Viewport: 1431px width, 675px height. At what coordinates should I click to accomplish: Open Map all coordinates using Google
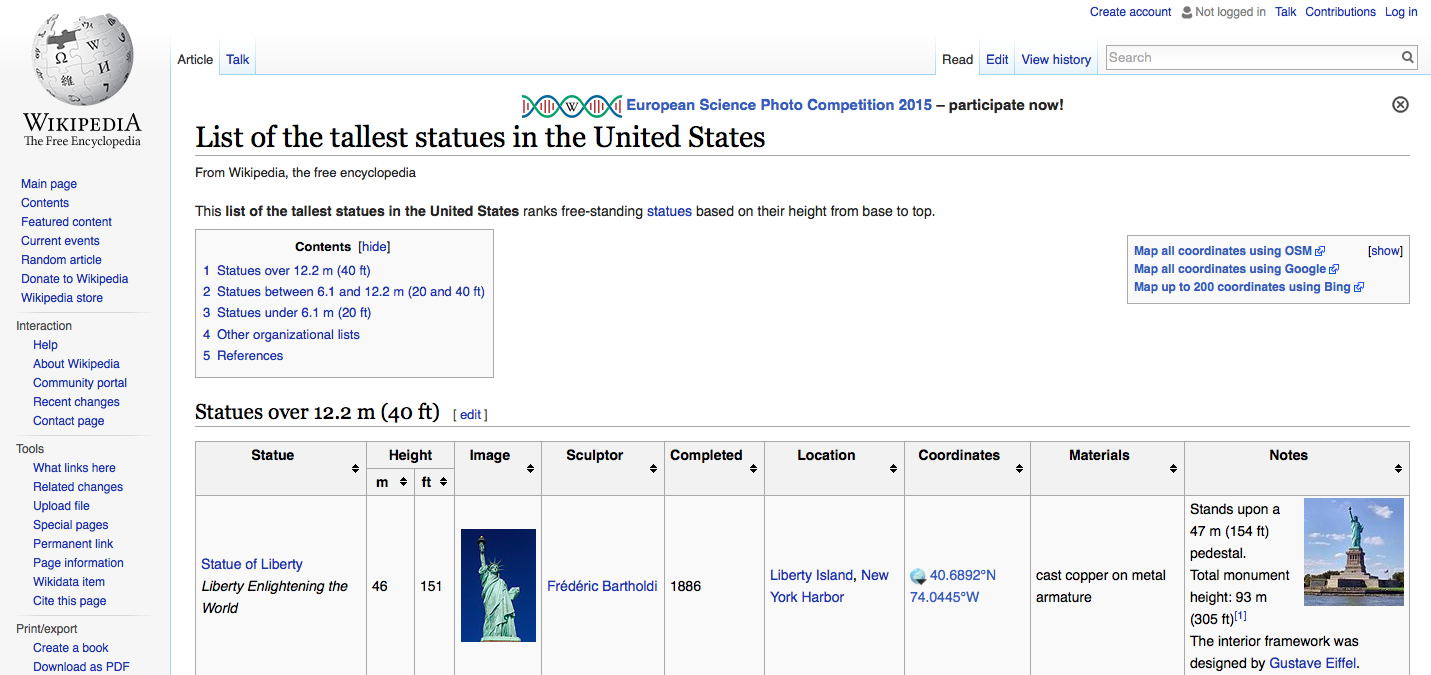[x=1230, y=269]
